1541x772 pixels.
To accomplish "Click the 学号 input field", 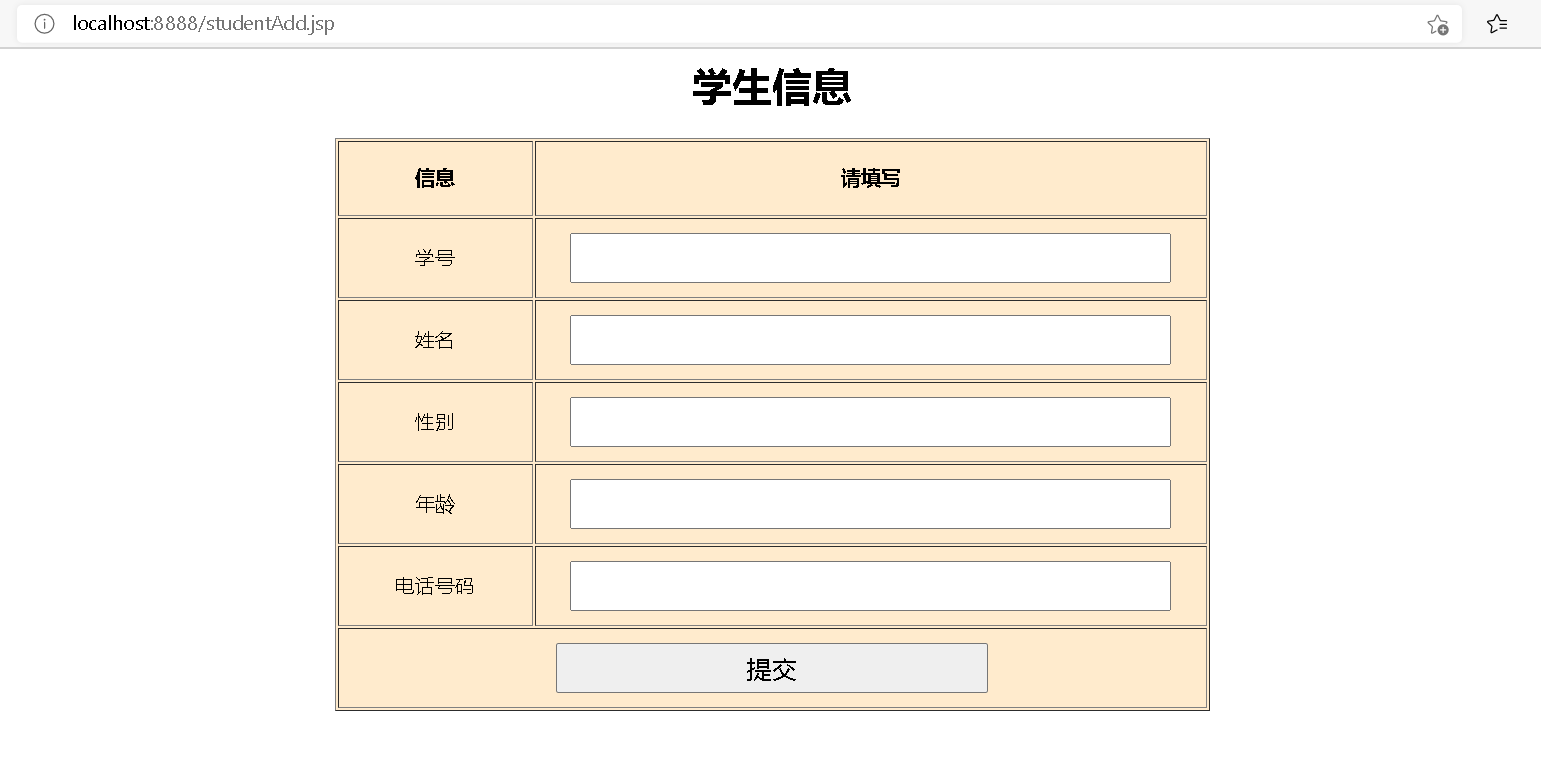I will coord(869,257).
